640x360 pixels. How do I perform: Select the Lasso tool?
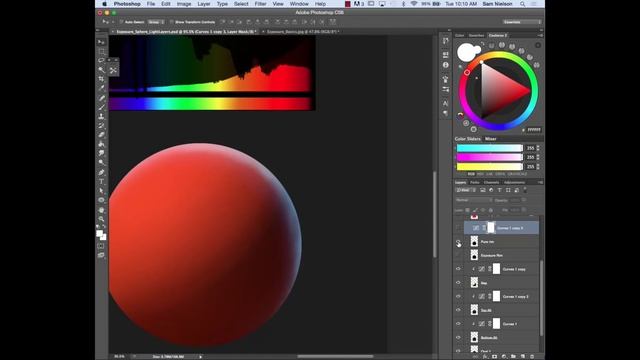pyautogui.click(x=101, y=60)
